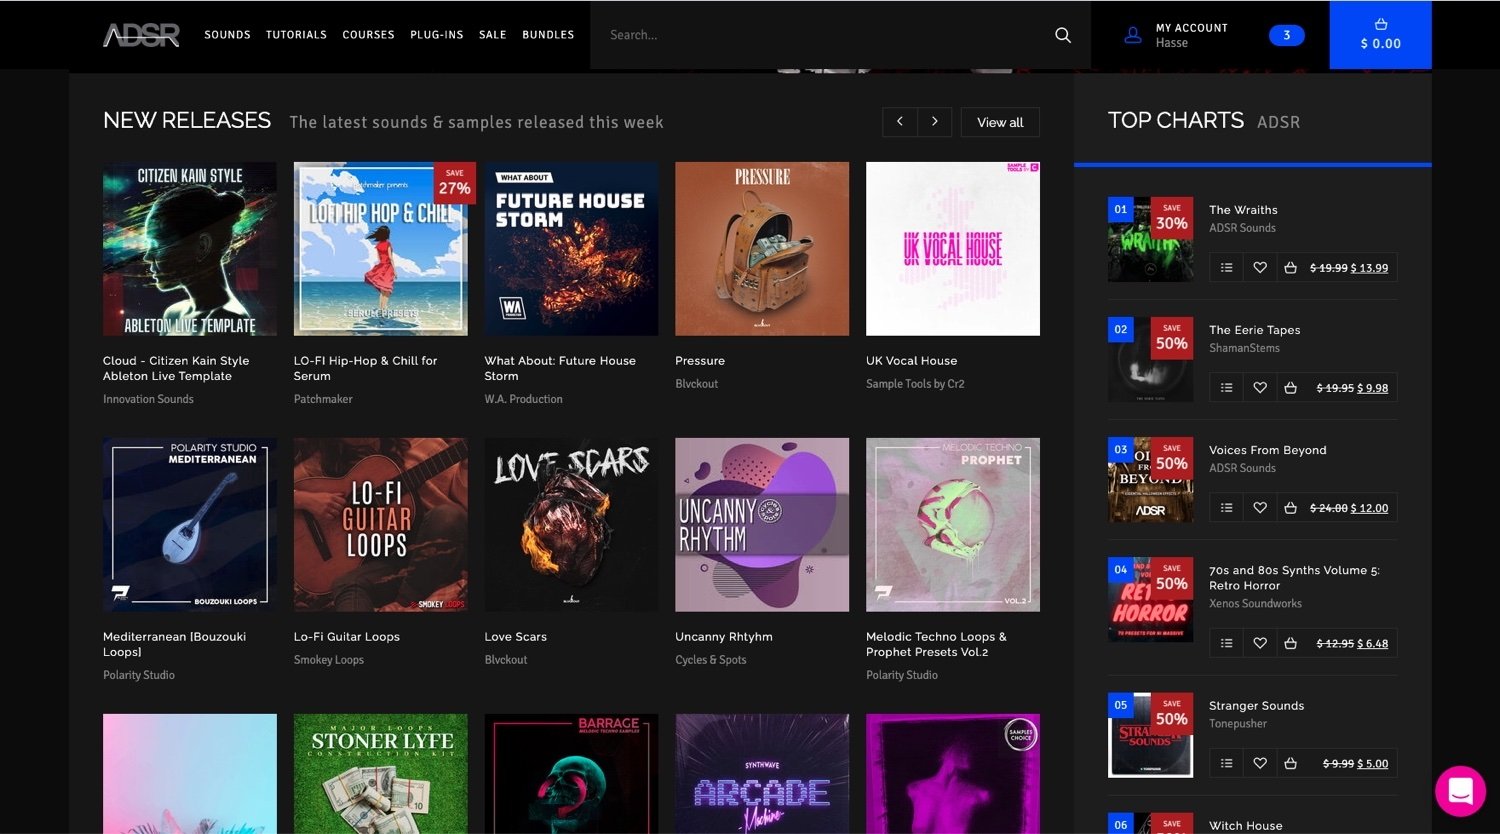1500x834 pixels.
Task: Open the shopping cart showing $0.00
Action: (x=1380, y=35)
